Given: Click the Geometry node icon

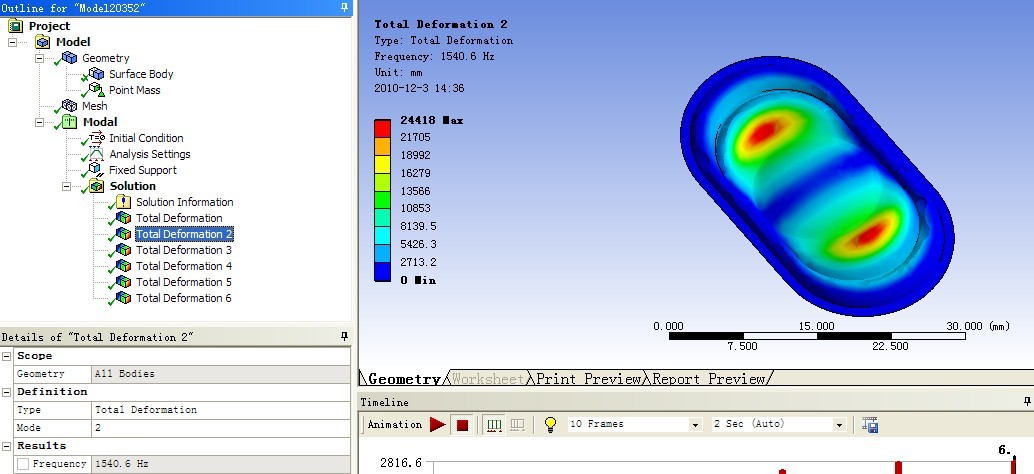Looking at the screenshot, I should (x=69, y=58).
